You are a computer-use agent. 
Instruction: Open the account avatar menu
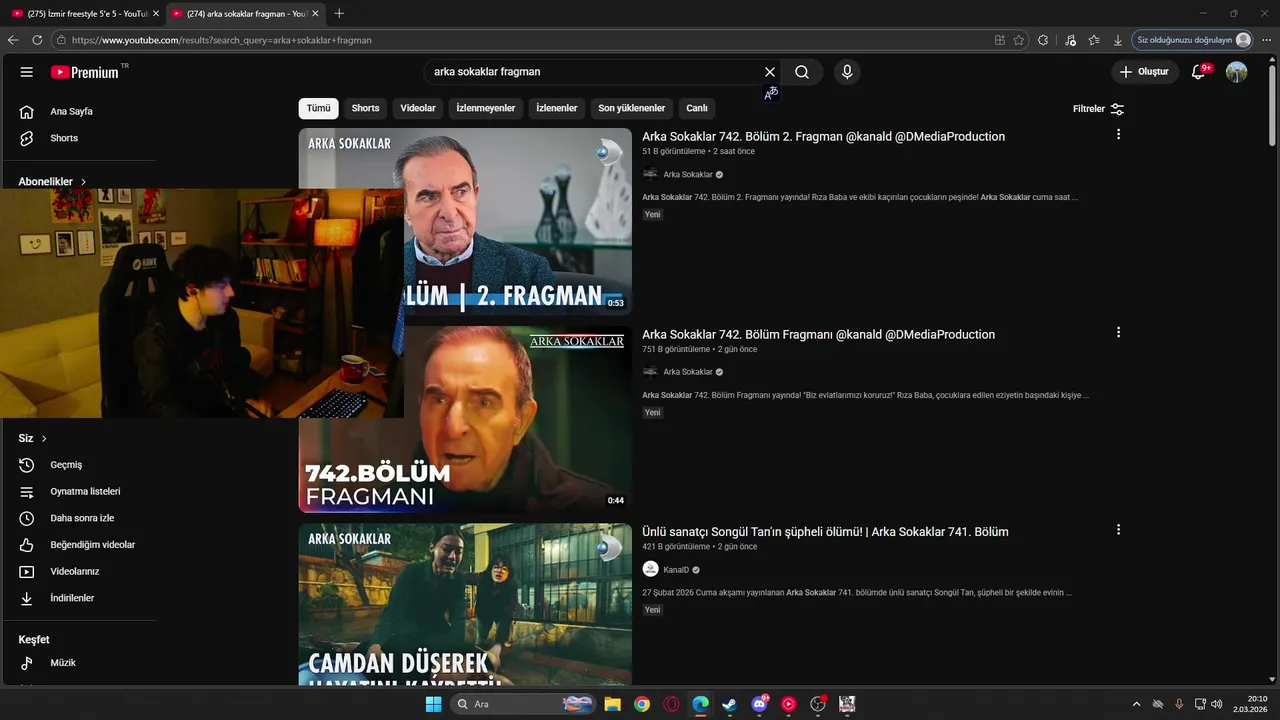(x=1237, y=72)
